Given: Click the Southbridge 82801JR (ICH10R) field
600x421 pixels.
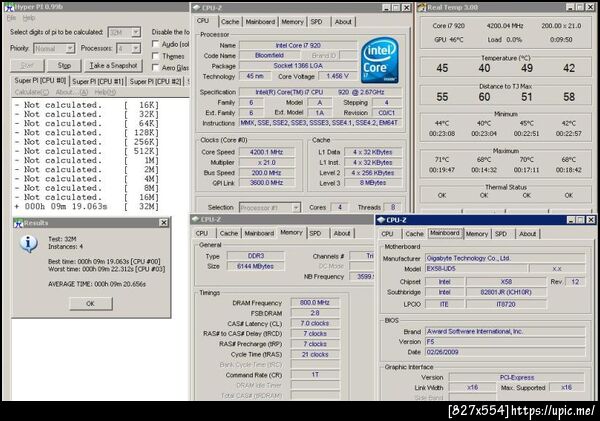Looking at the screenshot, I should point(506,292).
